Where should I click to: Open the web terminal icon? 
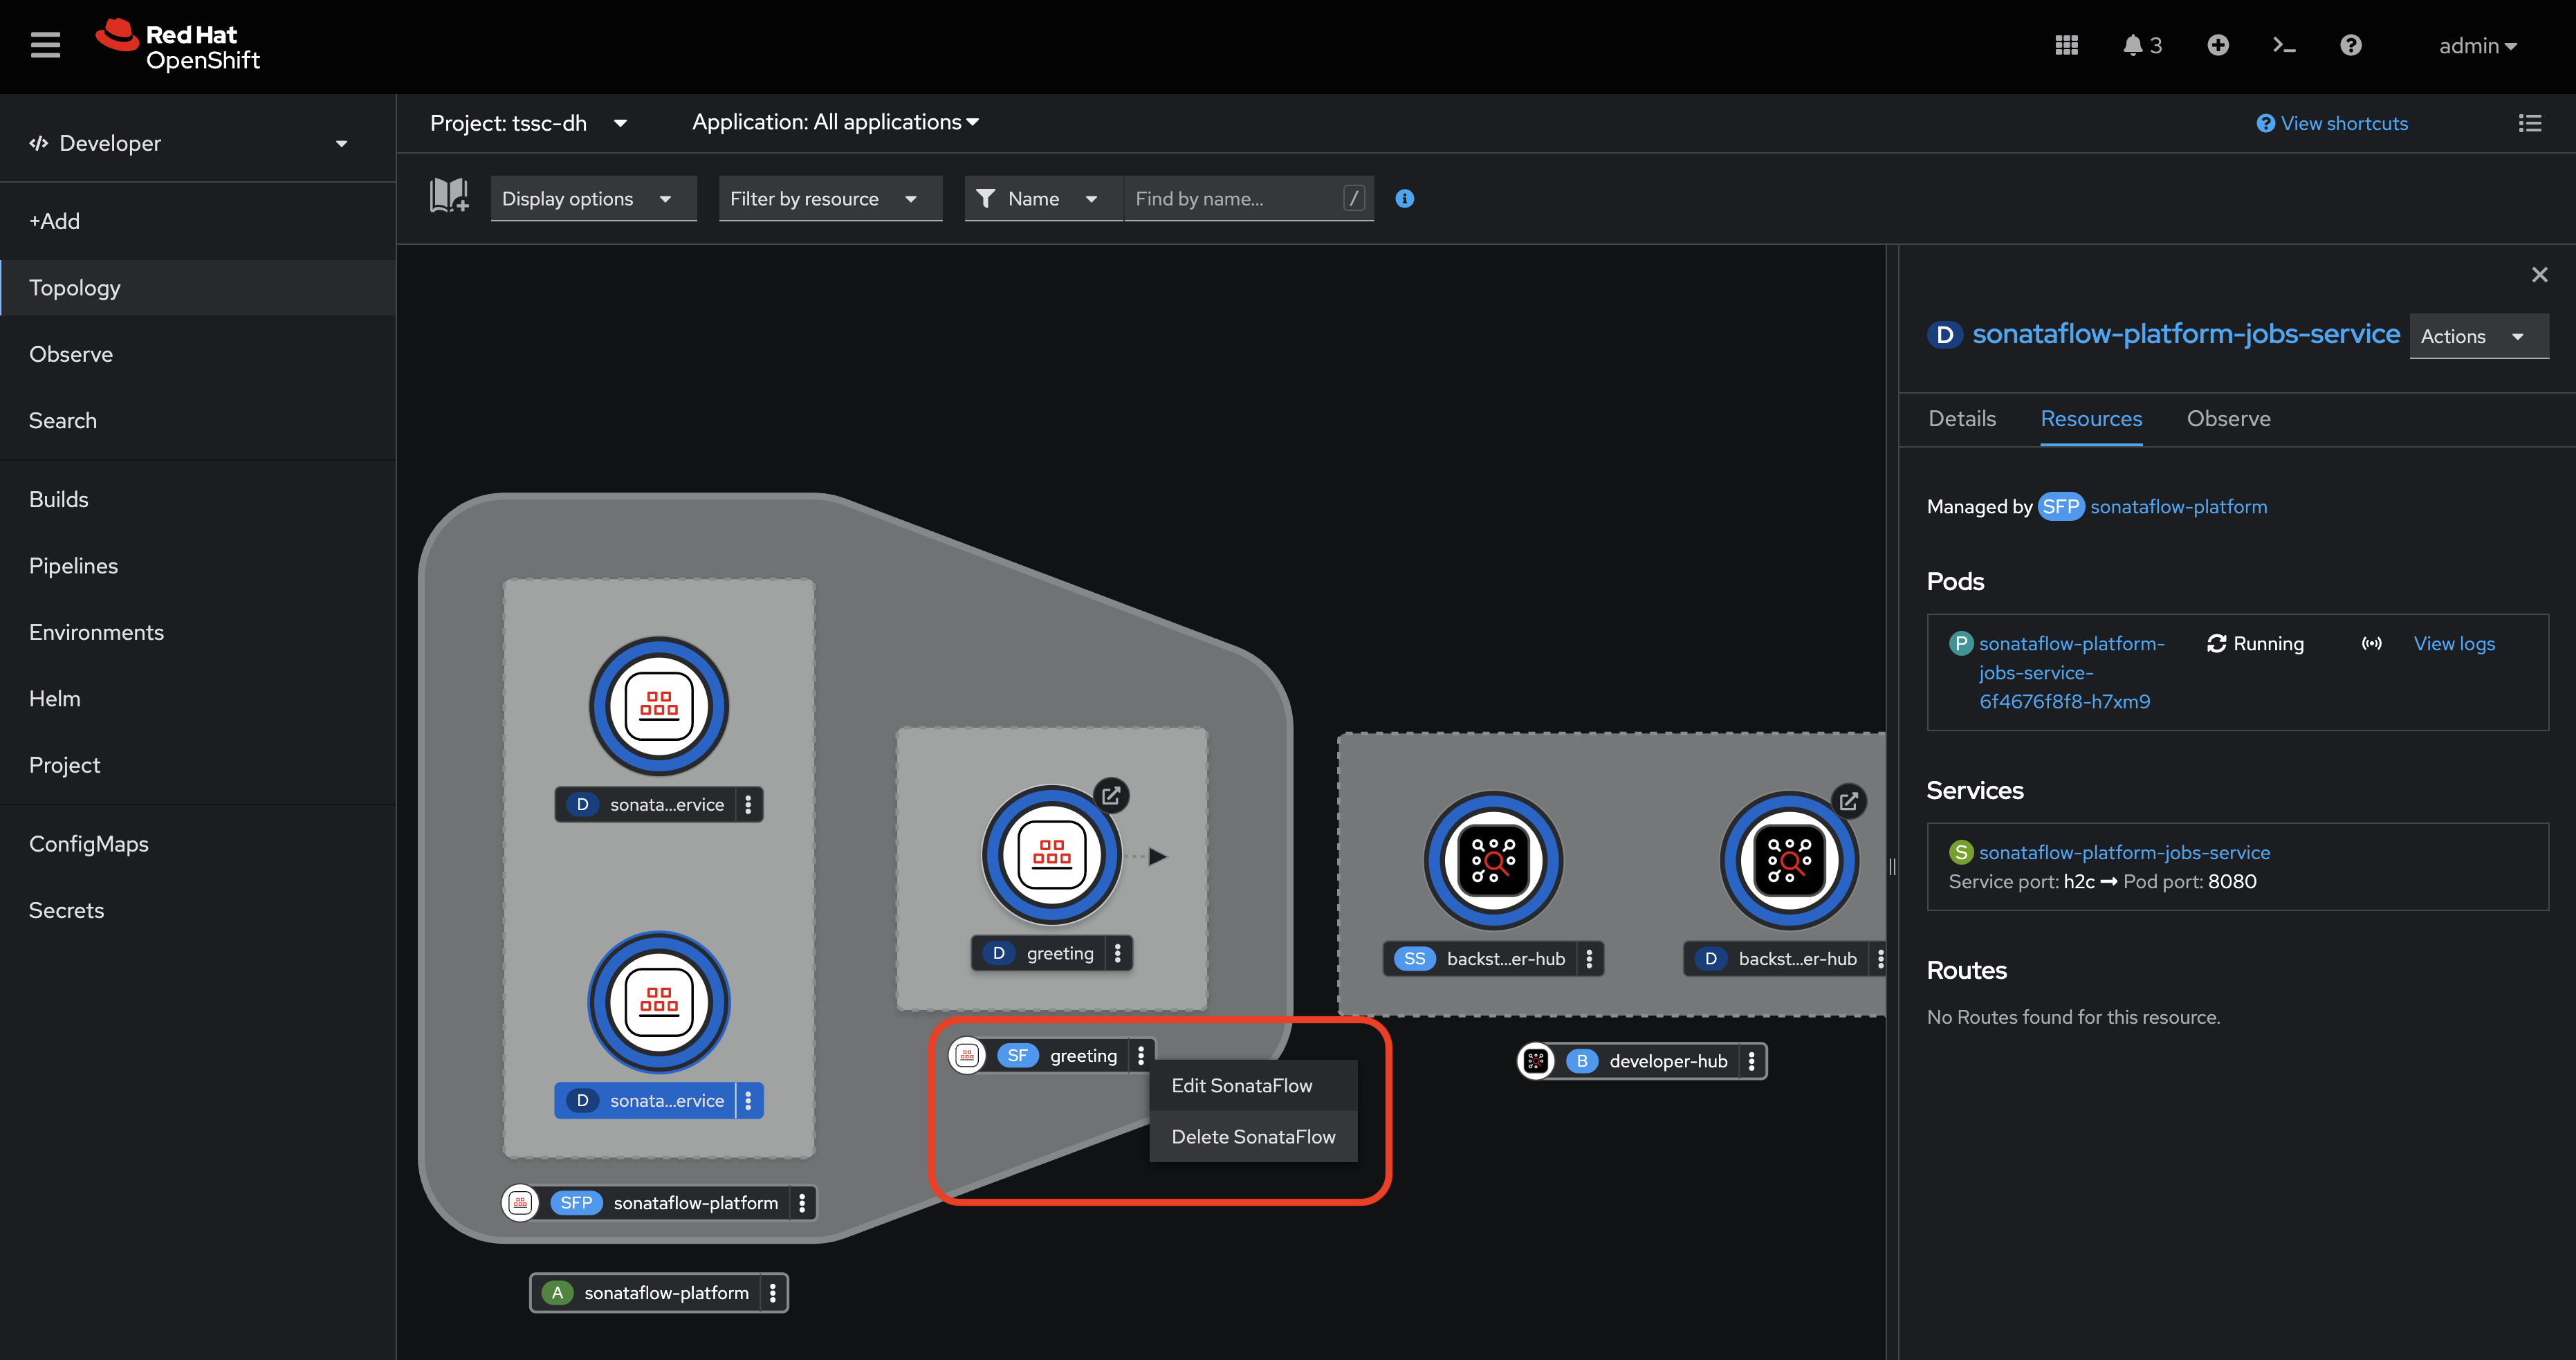[x=2283, y=46]
